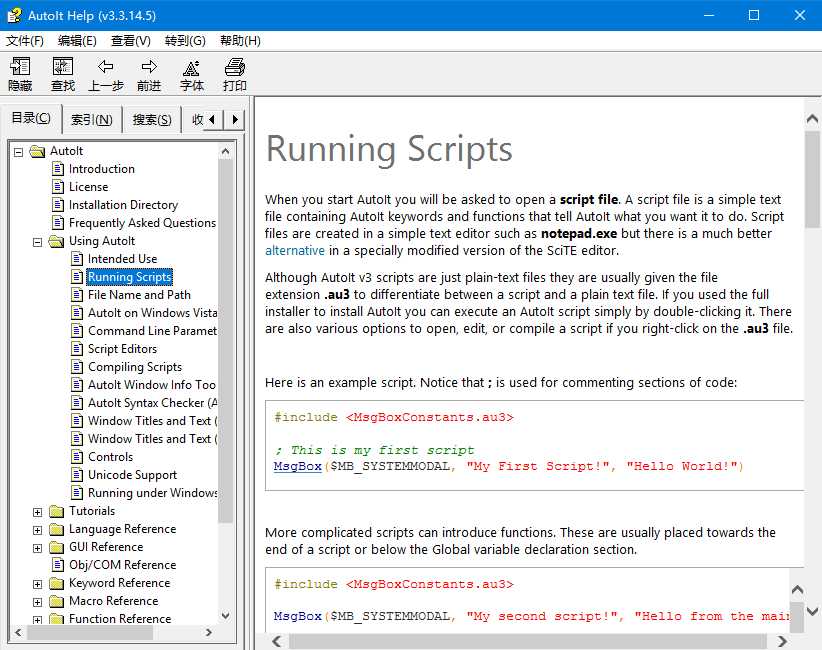
Task: Click the Font (字体) toolbar icon
Action: pos(191,68)
